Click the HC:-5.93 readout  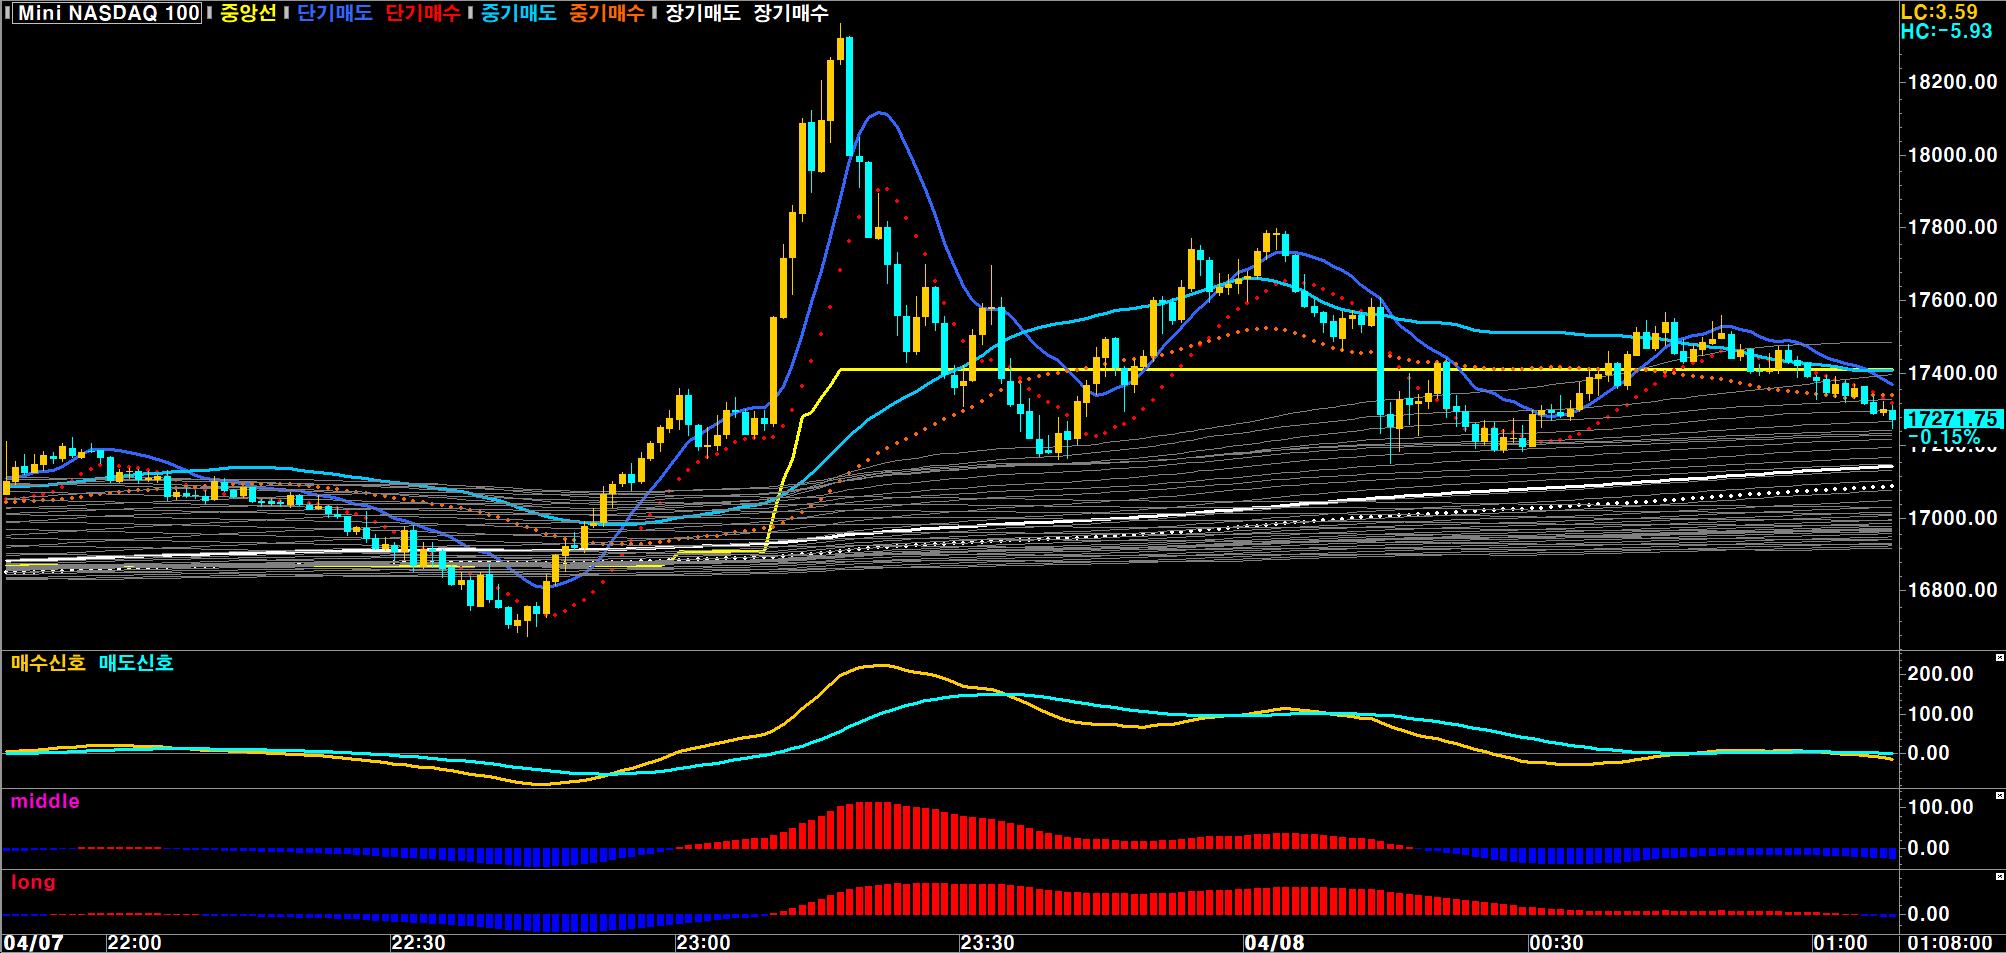1946,31
